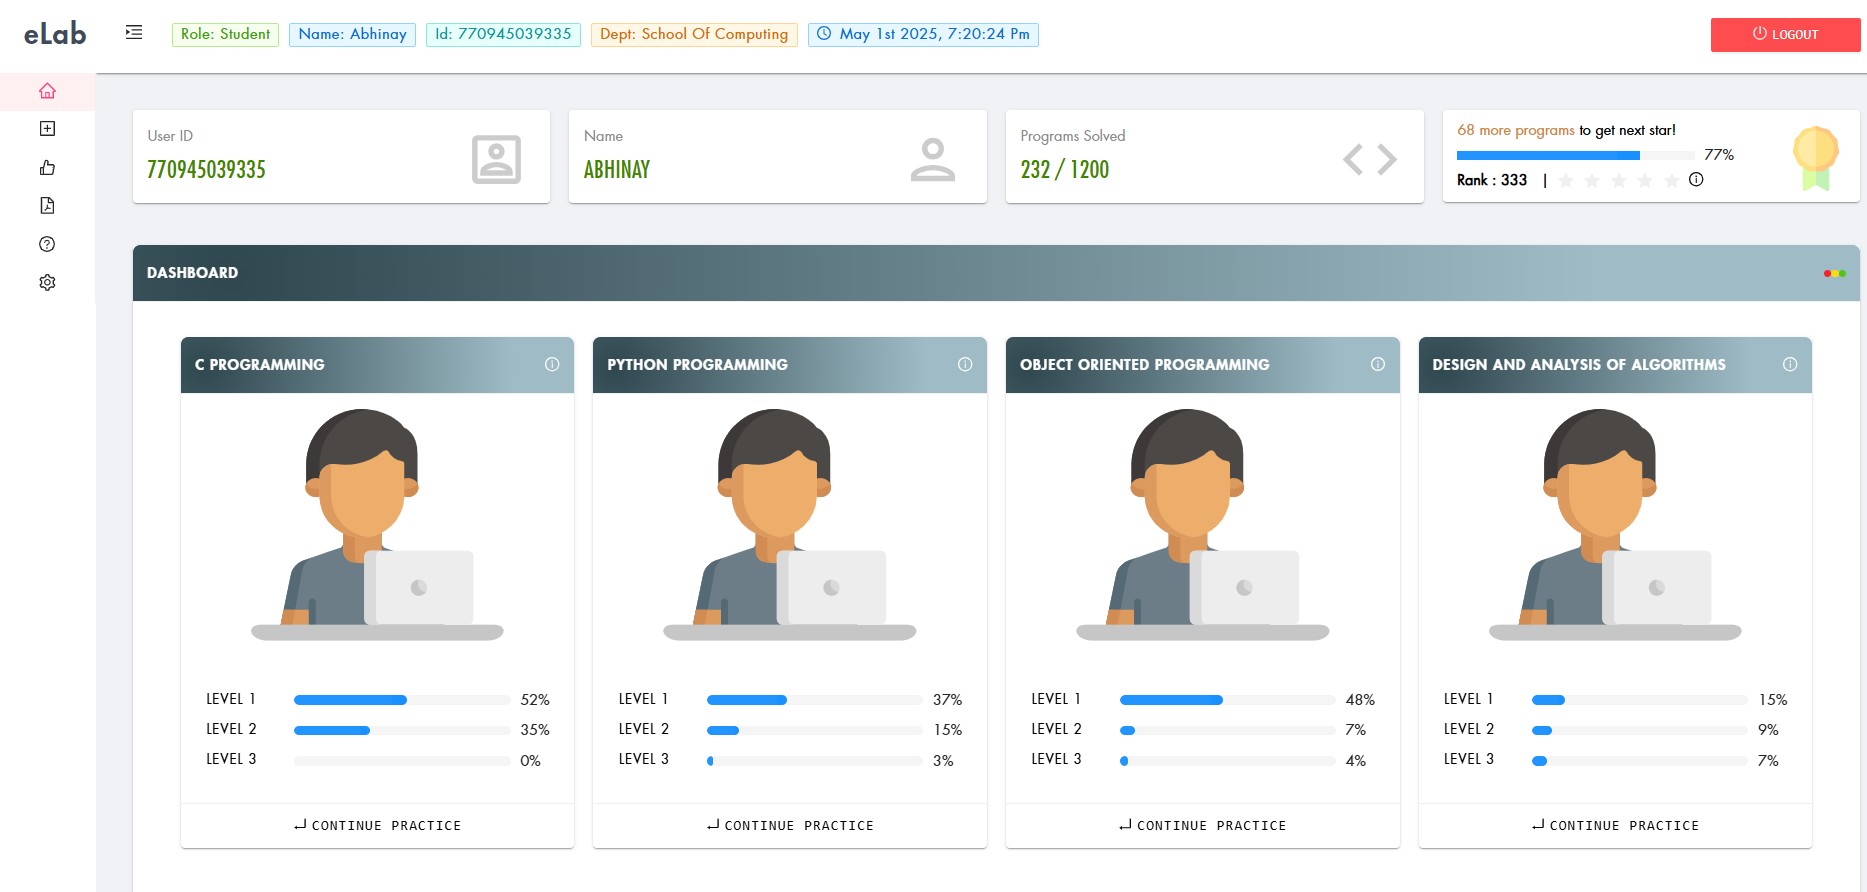
Task: Click the LOGOUT button
Action: pos(1785,34)
